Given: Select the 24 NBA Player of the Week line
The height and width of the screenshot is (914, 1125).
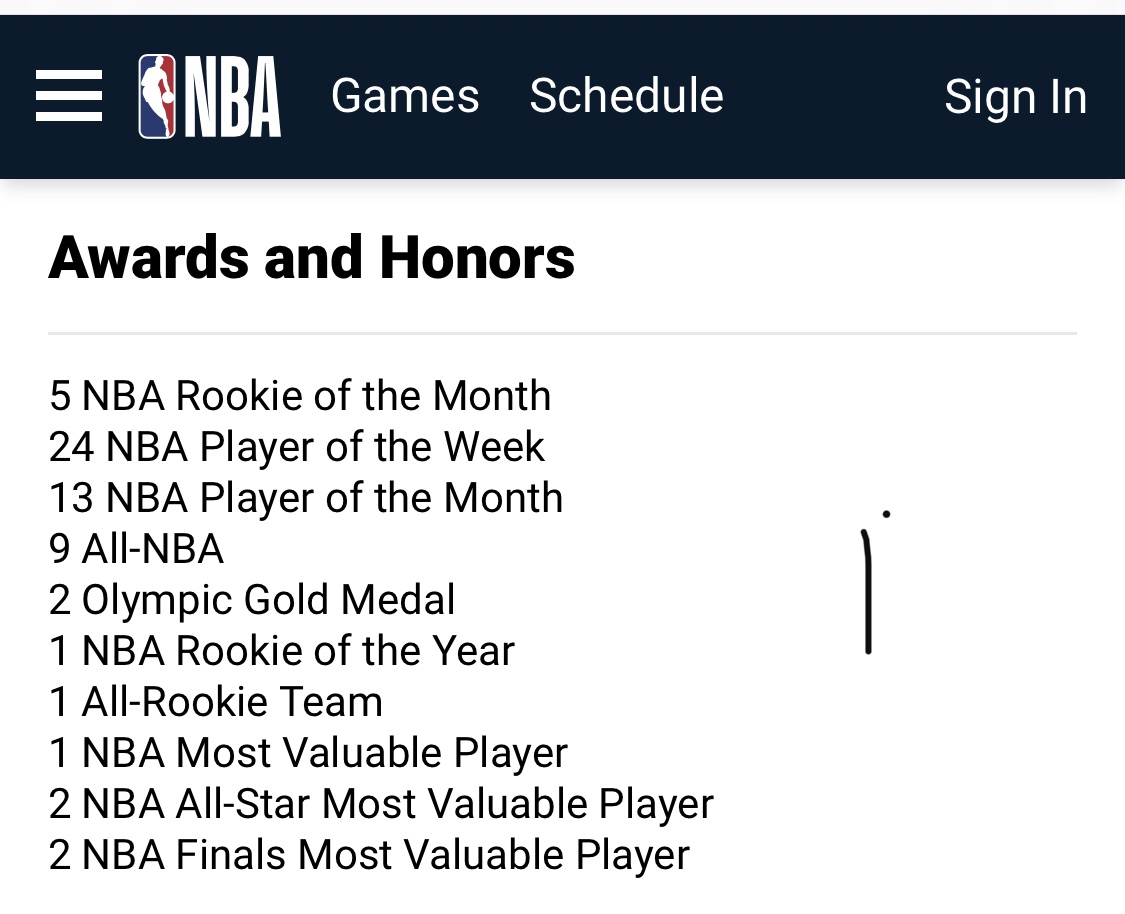Looking at the screenshot, I should point(297,447).
